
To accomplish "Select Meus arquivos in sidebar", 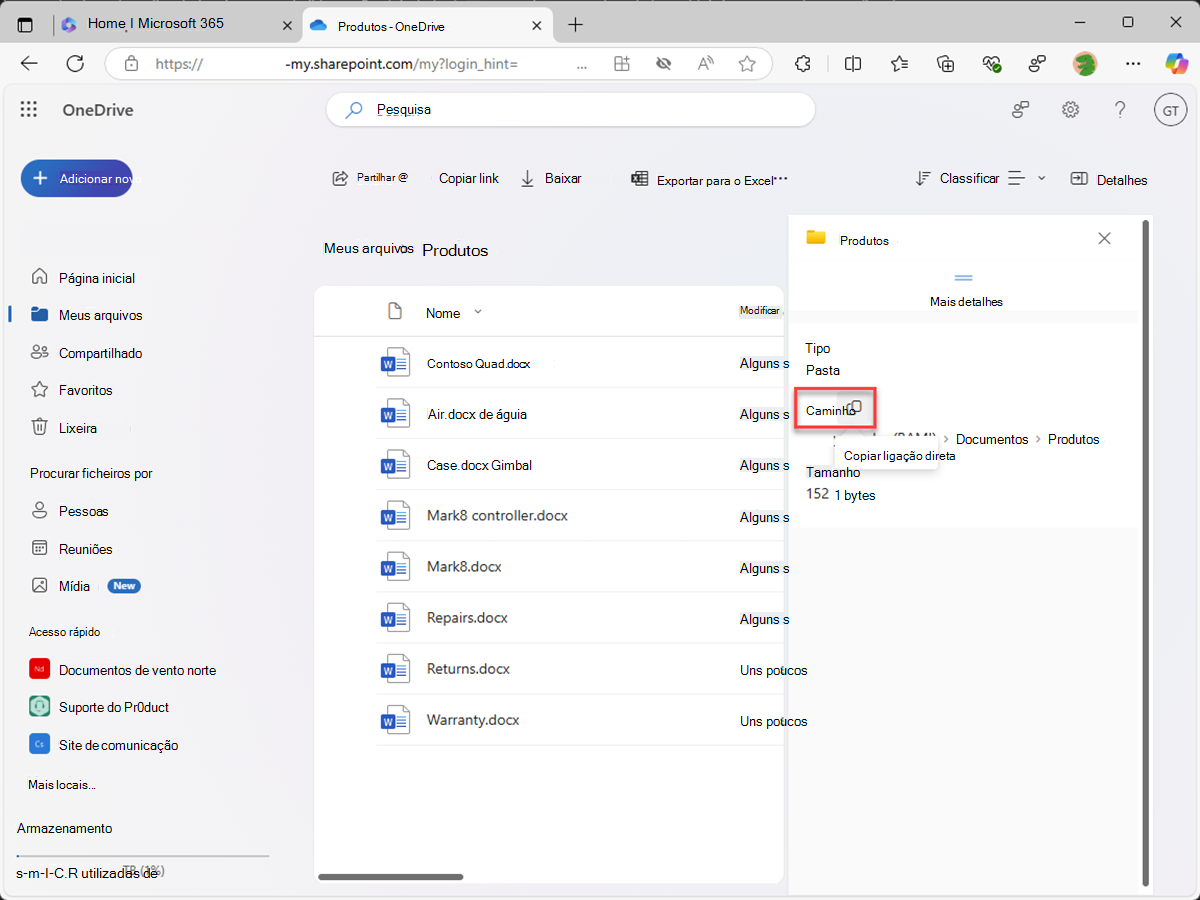I will tap(87, 315).
